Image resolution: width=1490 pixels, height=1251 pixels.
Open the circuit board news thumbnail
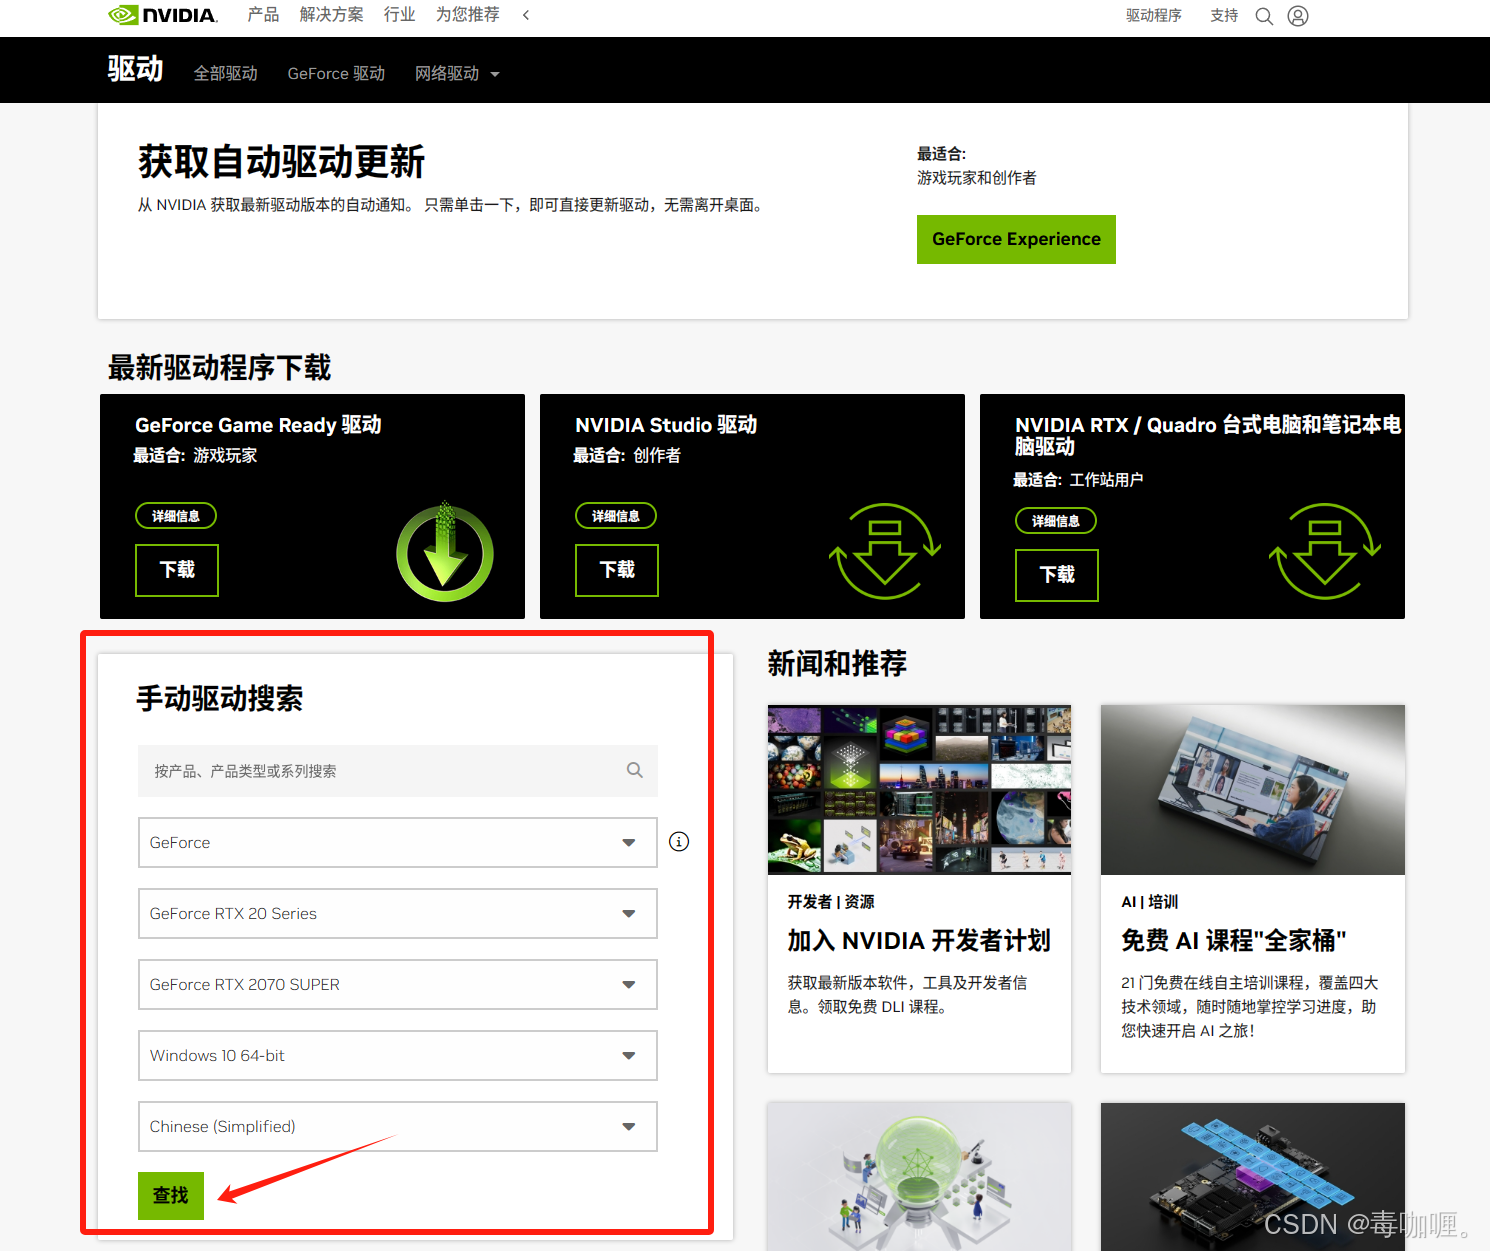pos(1253,1177)
